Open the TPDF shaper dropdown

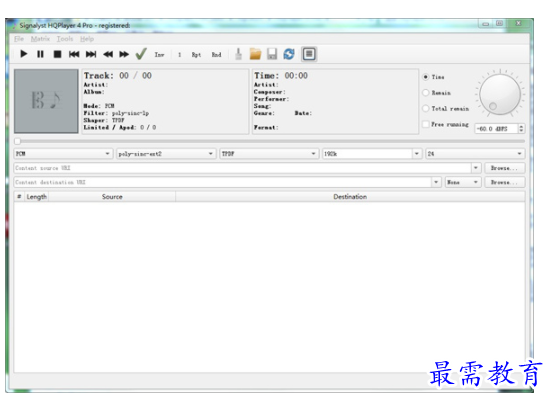[269, 153]
